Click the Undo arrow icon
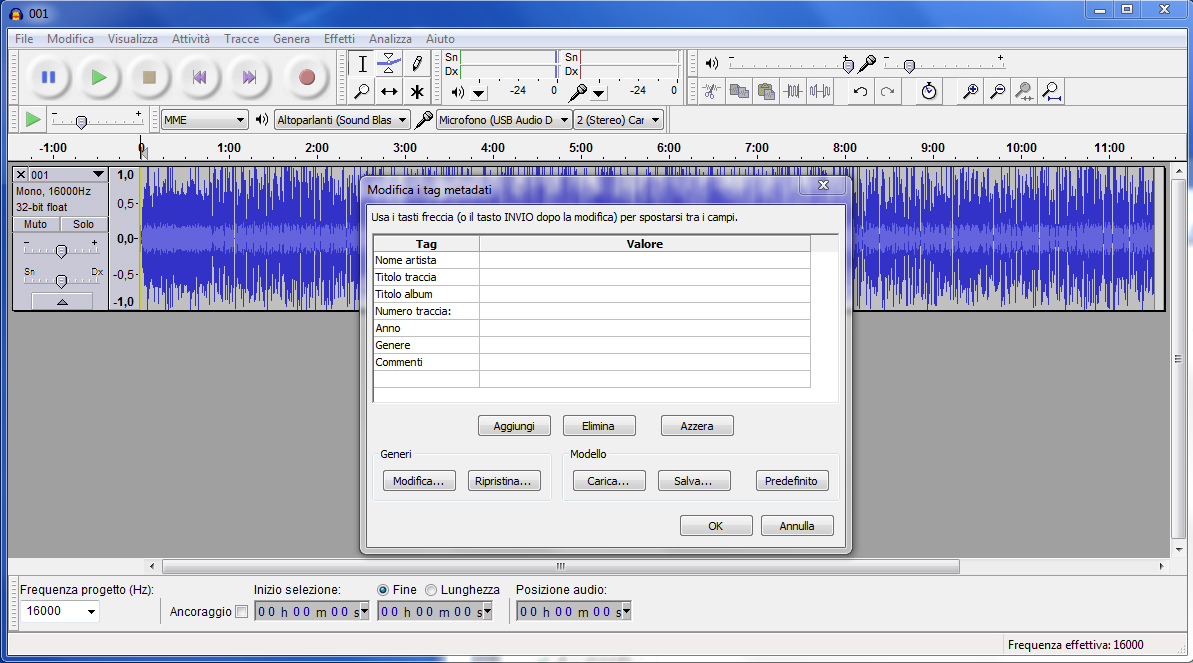The height and width of the screenshot is (663, 1193). click(x=860, y=92)
